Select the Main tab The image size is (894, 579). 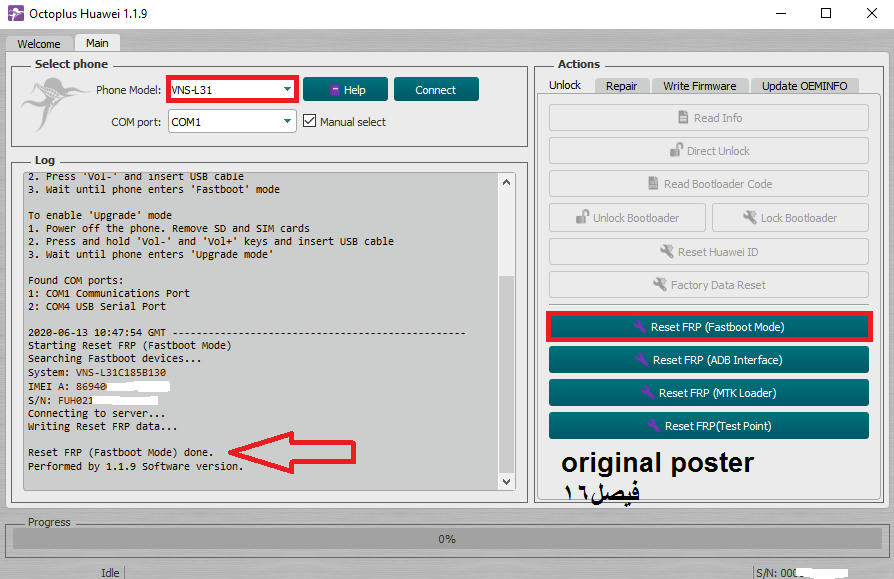point(97,43)
